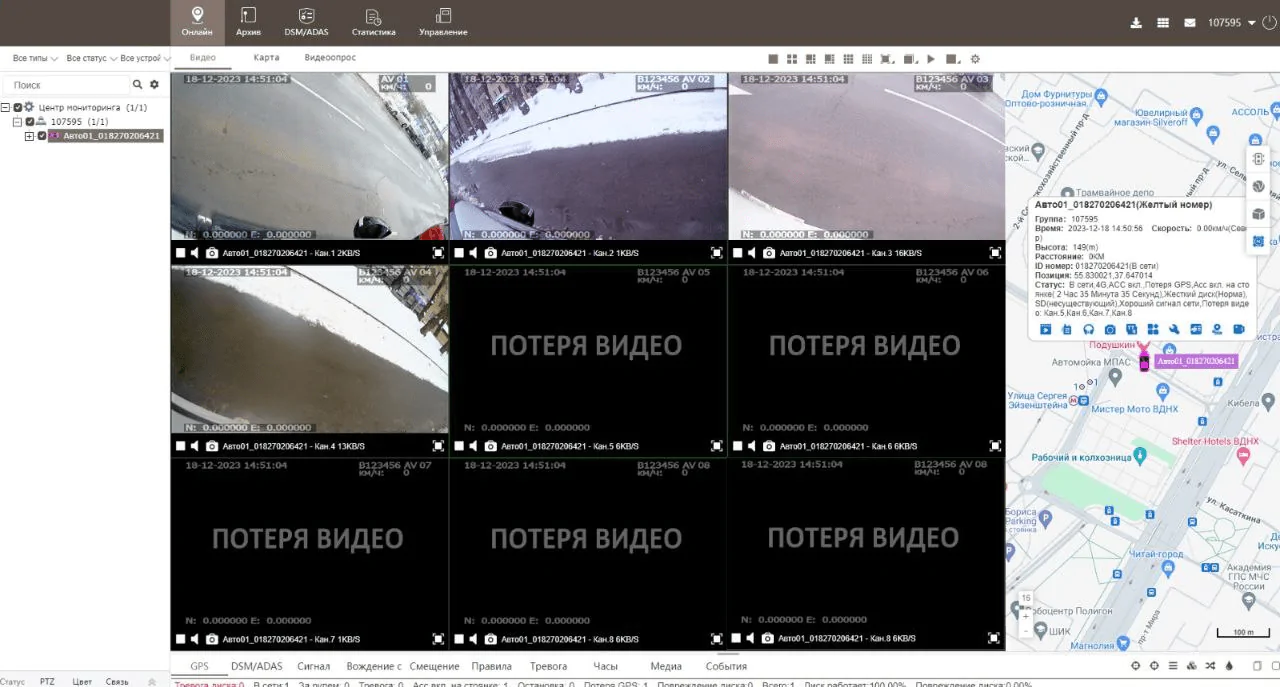
Task: Uncheck the 107595 group checkbox
Action: coord(30,122)
